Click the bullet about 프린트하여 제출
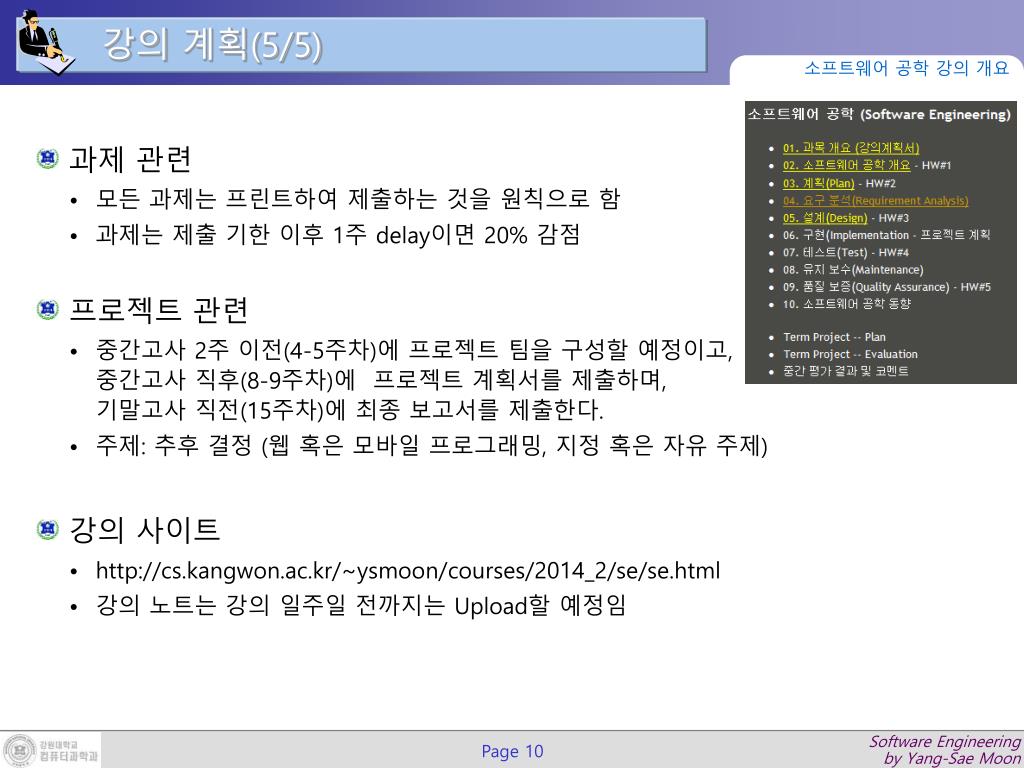Image resolution: width=1024 pixels, height=768 pixels. tap(357, 199)
